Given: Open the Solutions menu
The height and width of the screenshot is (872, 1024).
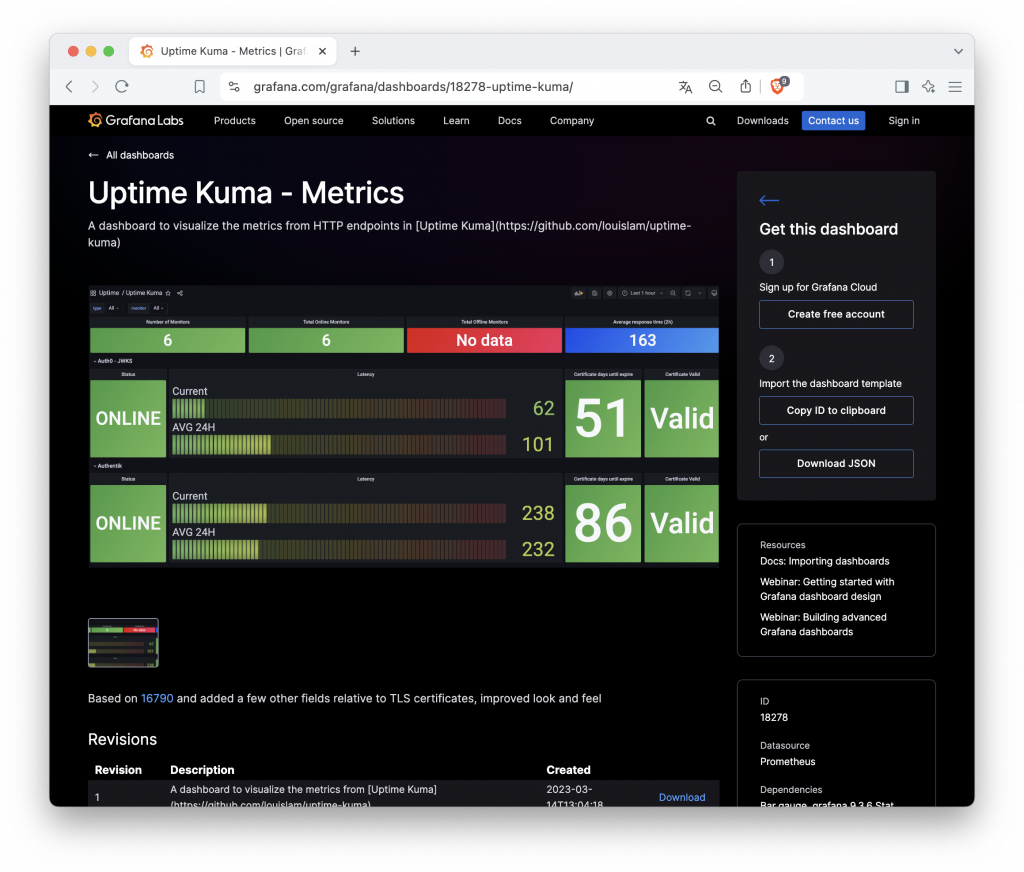Looking at the screenshot, I should point(393,121).
